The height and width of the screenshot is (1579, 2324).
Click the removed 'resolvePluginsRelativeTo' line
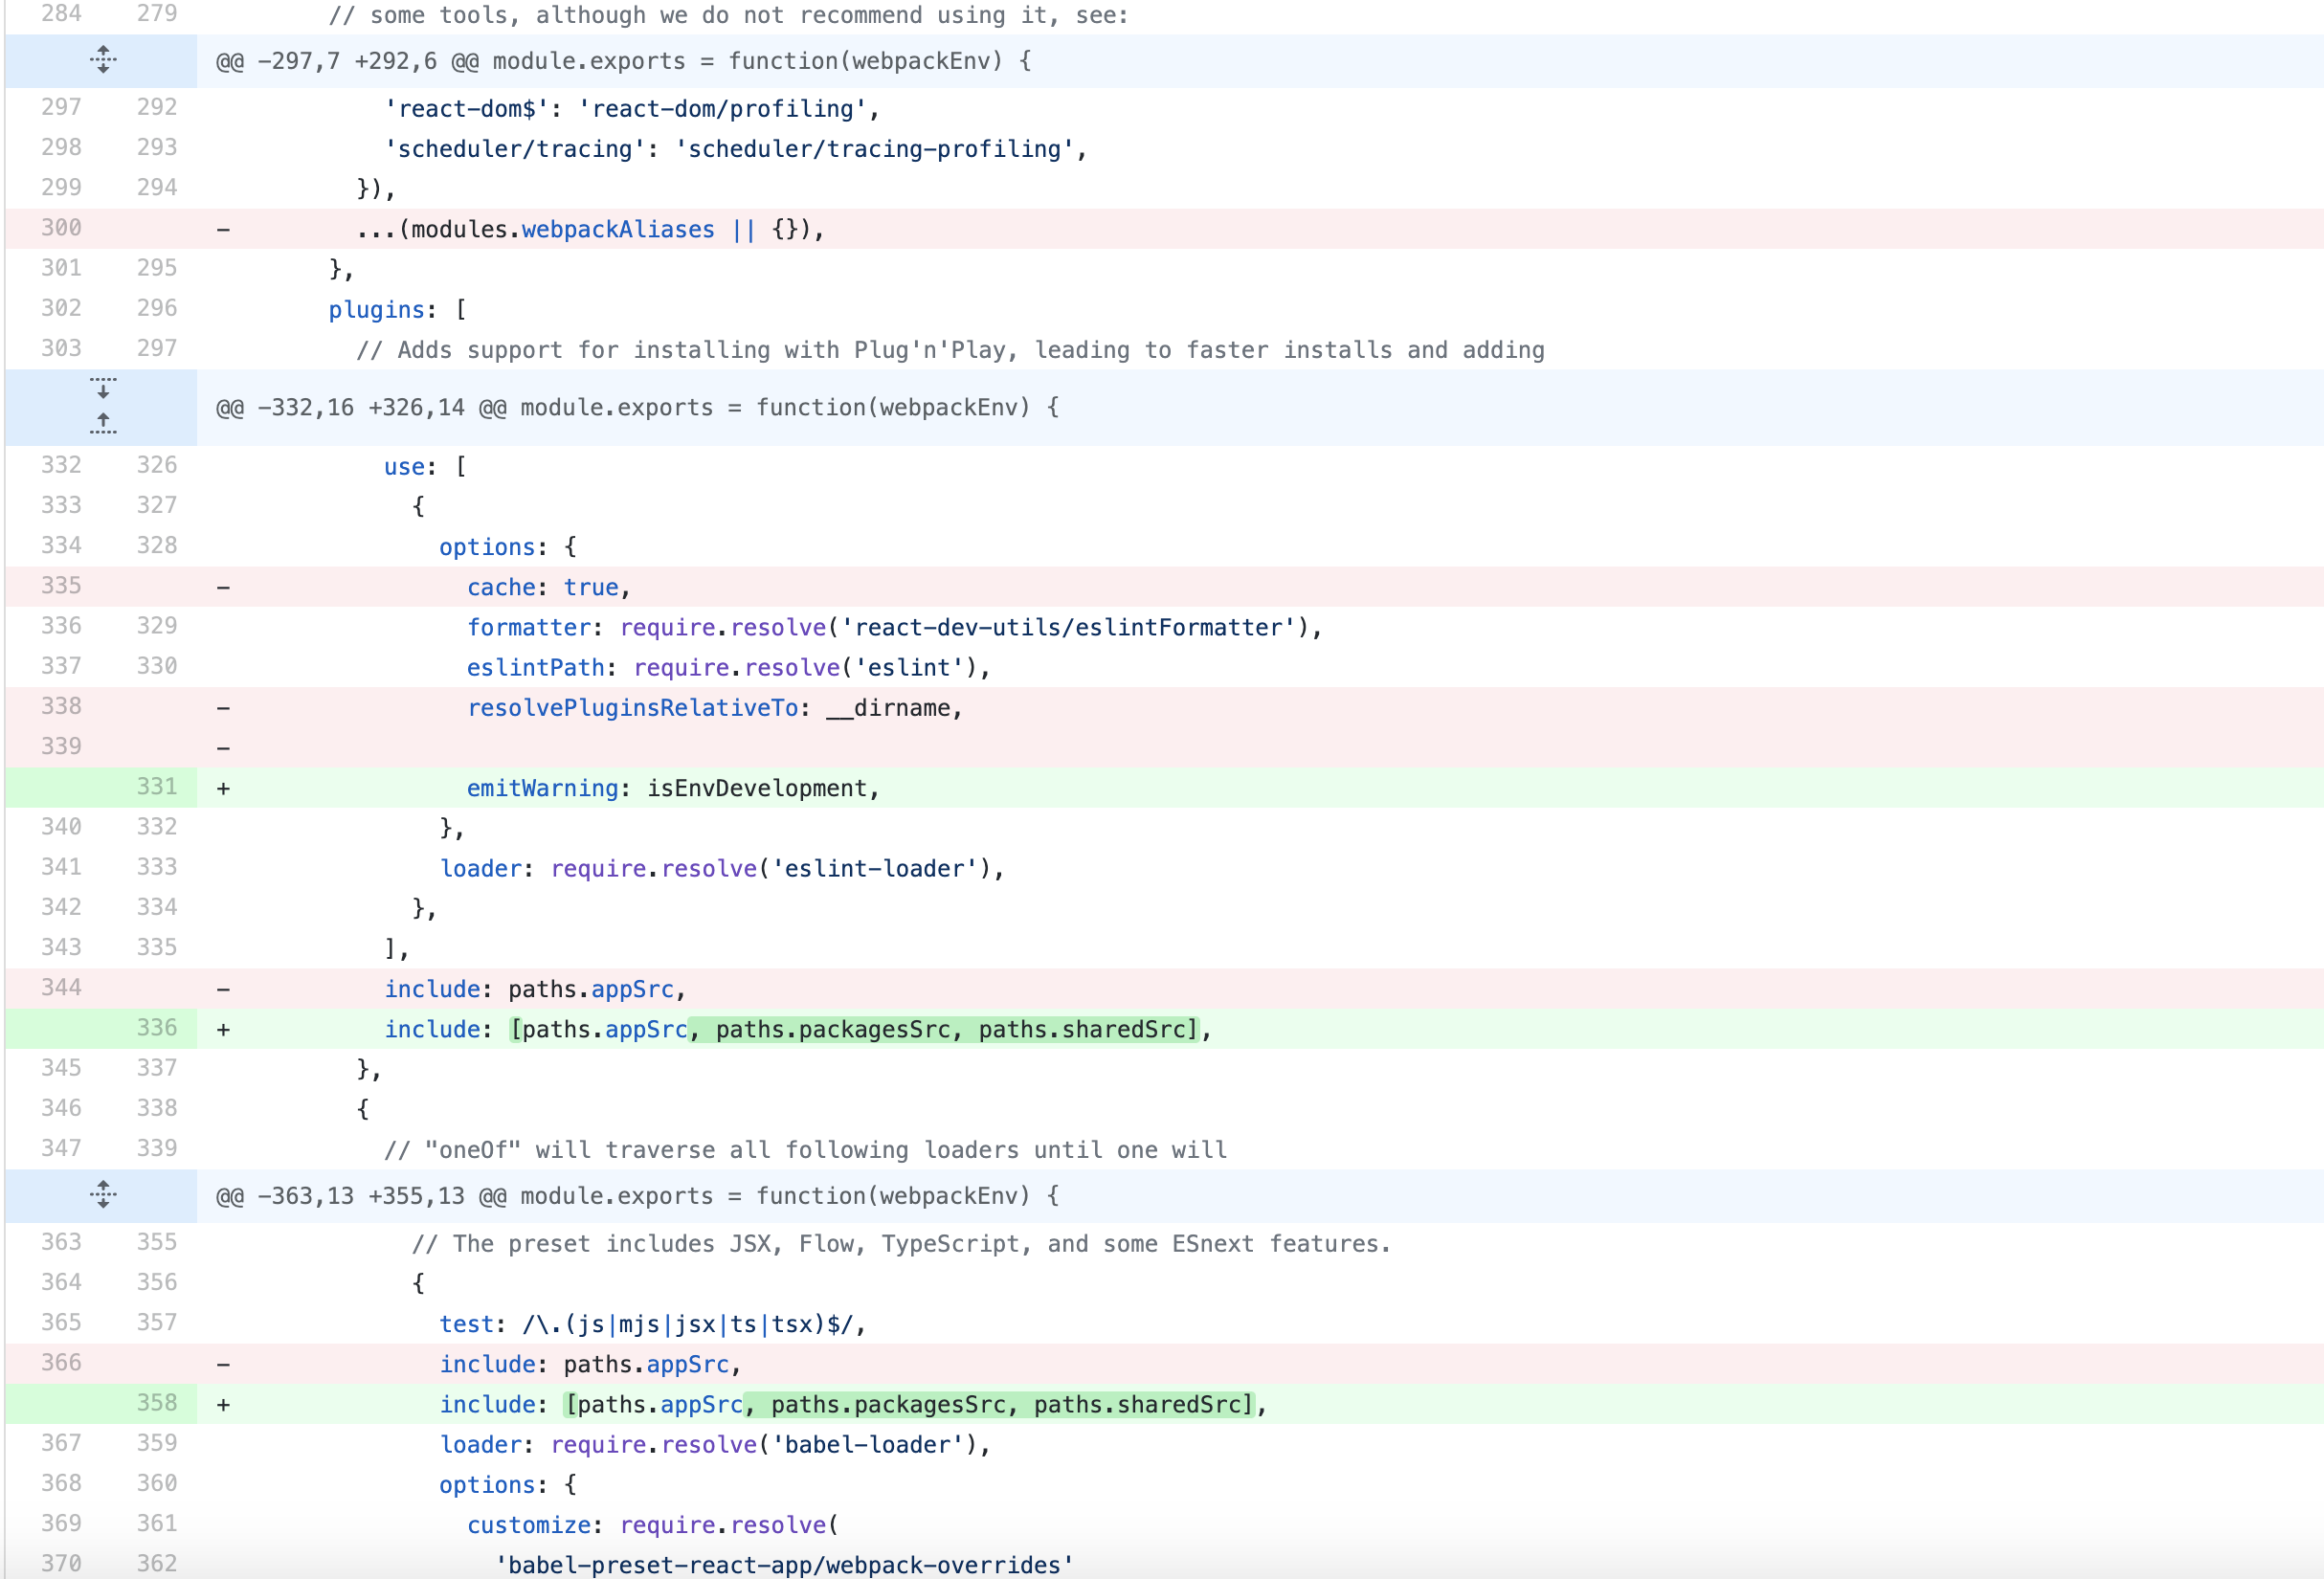pyautogui.click(x=713, y=708)
